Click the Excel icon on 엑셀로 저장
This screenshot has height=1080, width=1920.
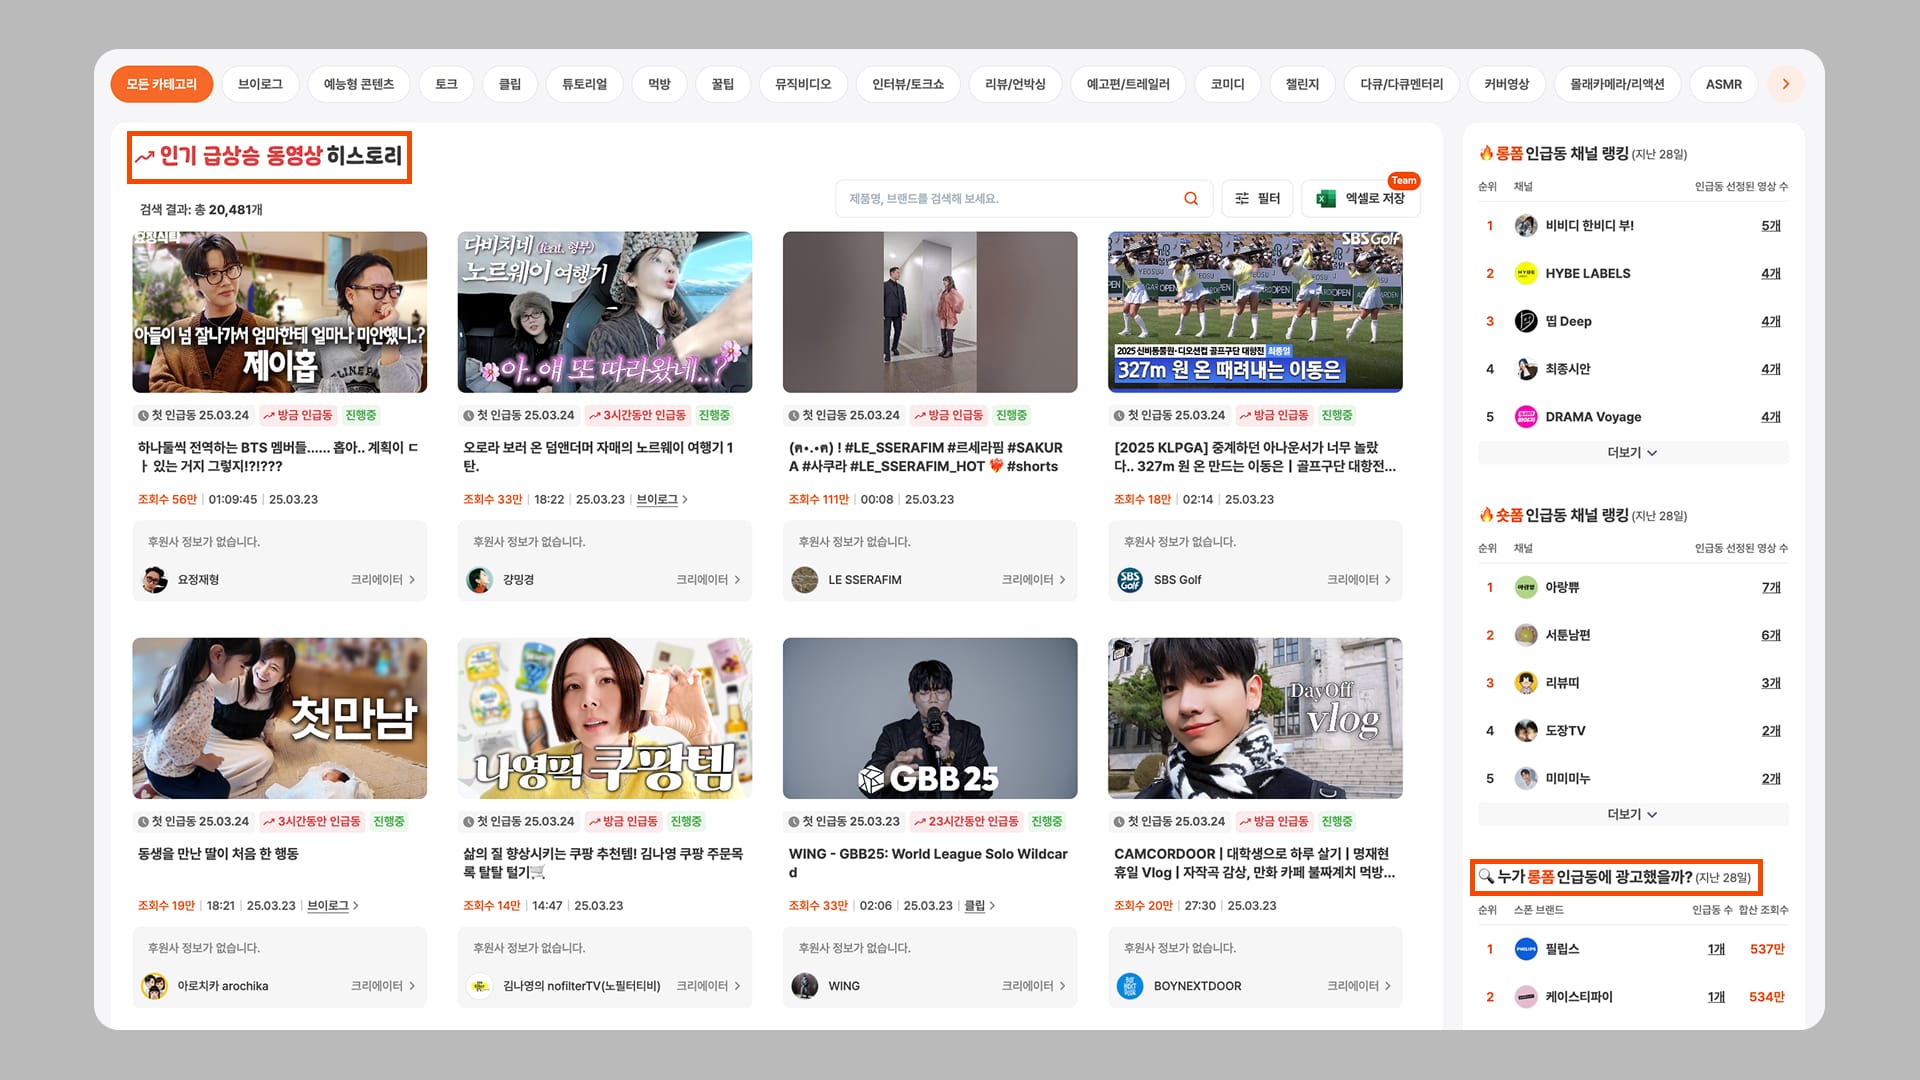pyautogui.click(x=1327, y=199)
